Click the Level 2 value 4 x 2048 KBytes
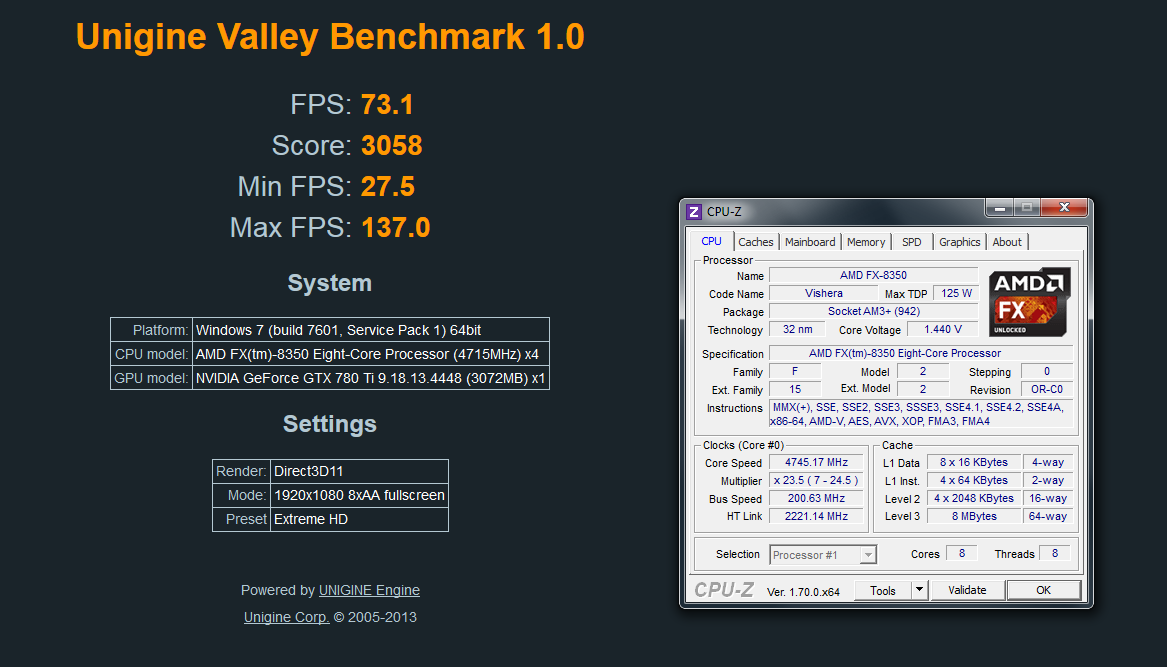1167x667 pixels. click(x=973, y=498)
